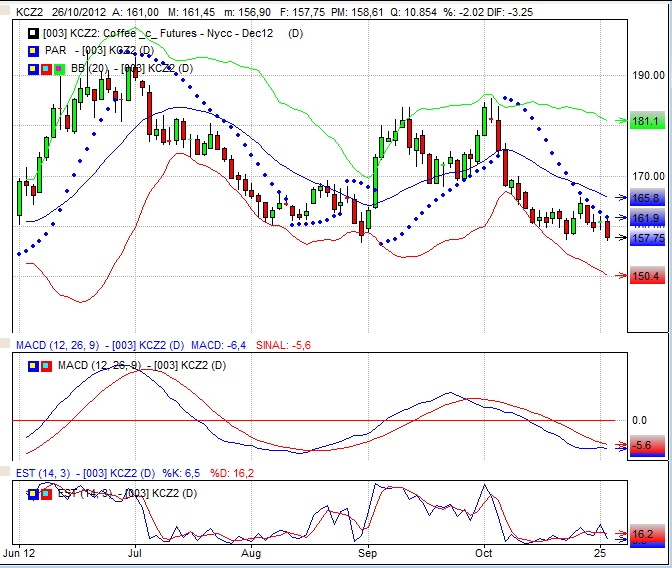This screenshot has height=568, width=672.
Task: Select the 157.75 last price tag
Action: pyautogui.click(x=647, y=238)
